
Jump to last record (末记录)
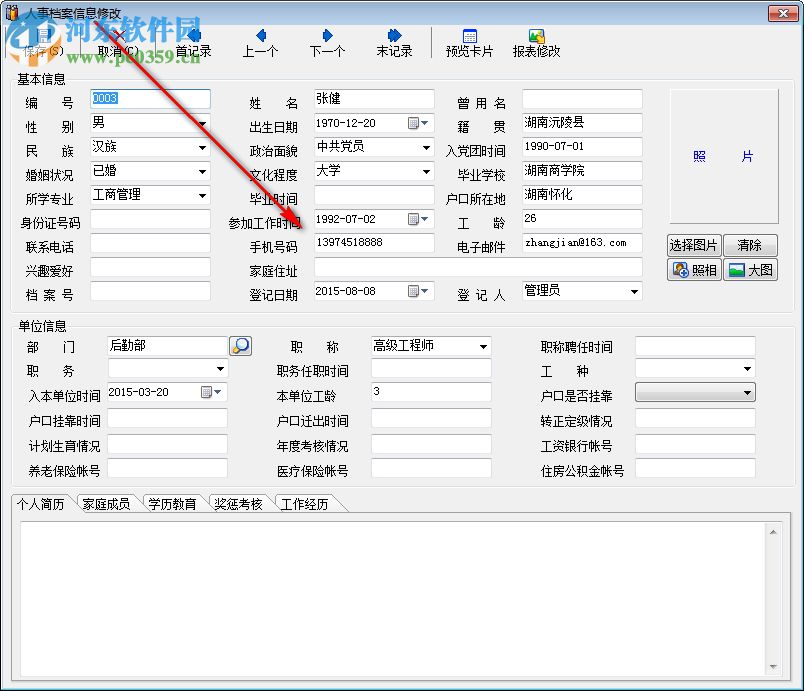coord(394,43)
